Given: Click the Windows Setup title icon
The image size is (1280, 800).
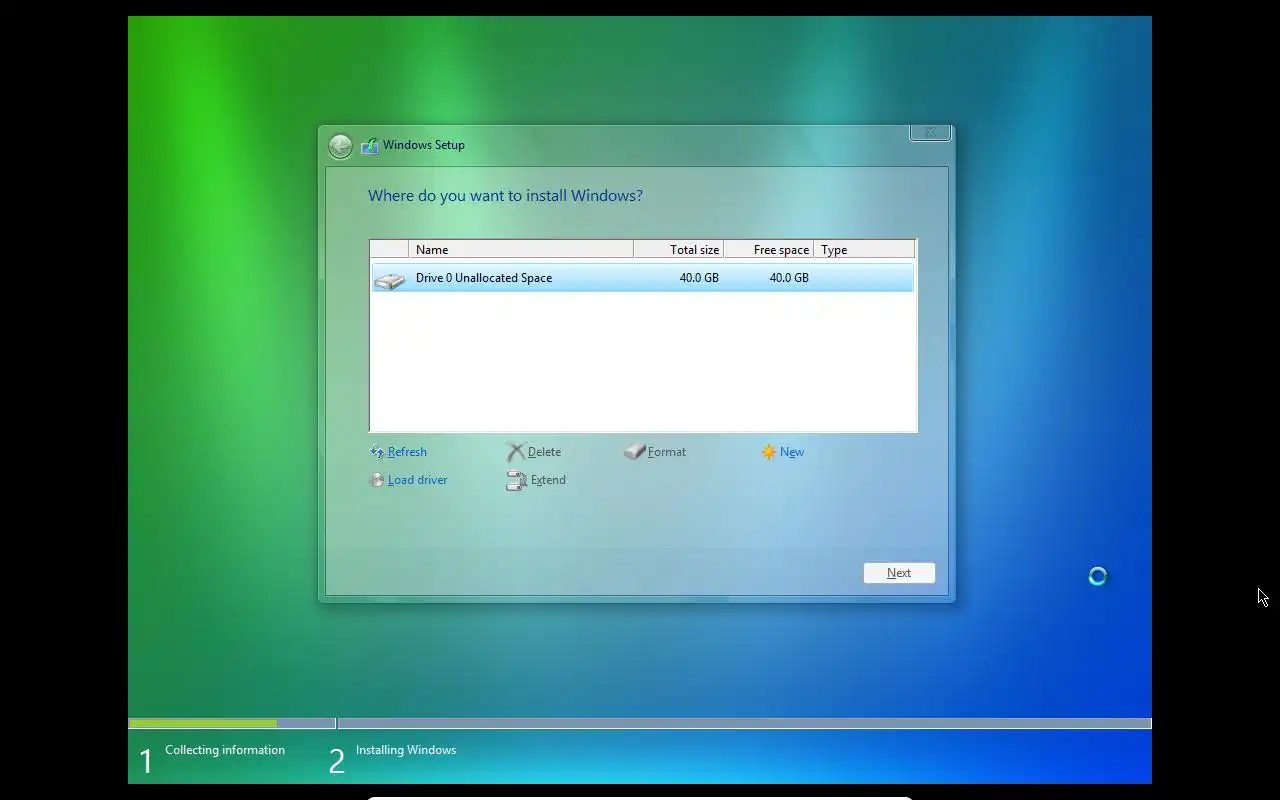Looking at the screenshot, I should [370, 146].
